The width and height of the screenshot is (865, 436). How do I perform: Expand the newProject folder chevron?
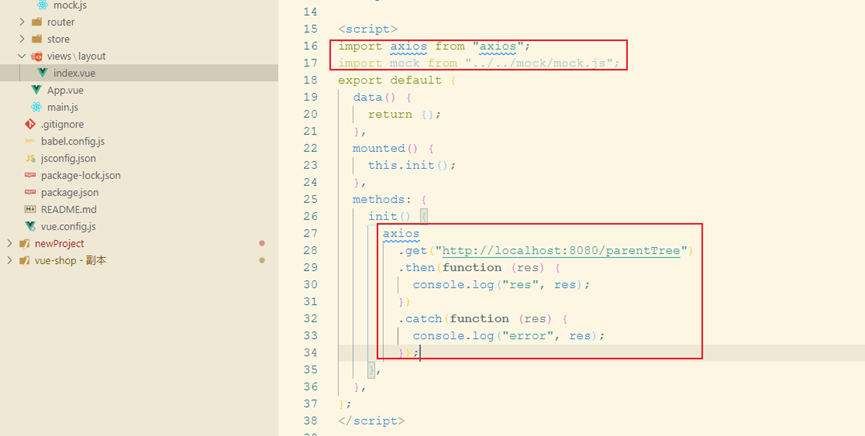[9, 243]
